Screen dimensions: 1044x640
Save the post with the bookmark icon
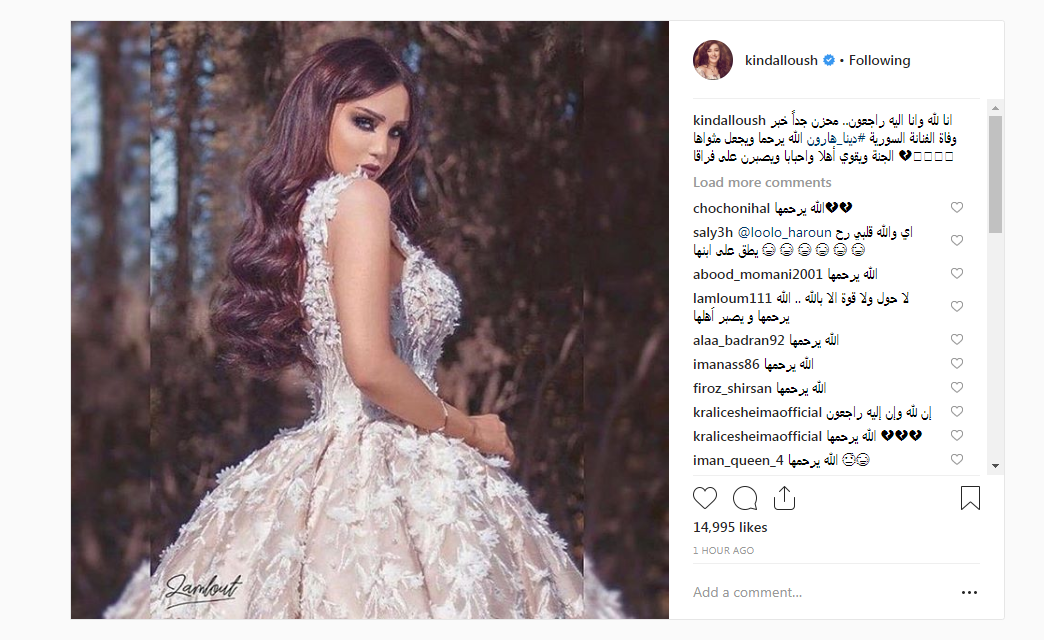tap(970, 498)
